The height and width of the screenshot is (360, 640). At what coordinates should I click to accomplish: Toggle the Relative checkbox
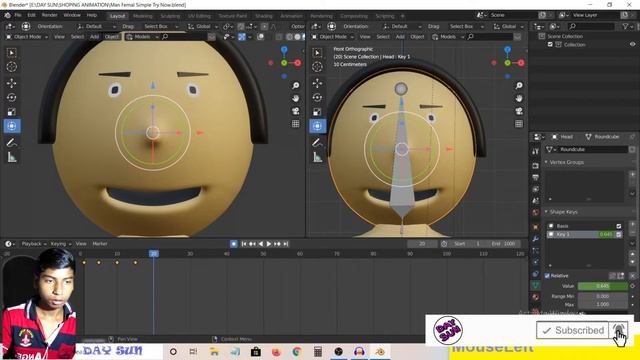(547, 276)
